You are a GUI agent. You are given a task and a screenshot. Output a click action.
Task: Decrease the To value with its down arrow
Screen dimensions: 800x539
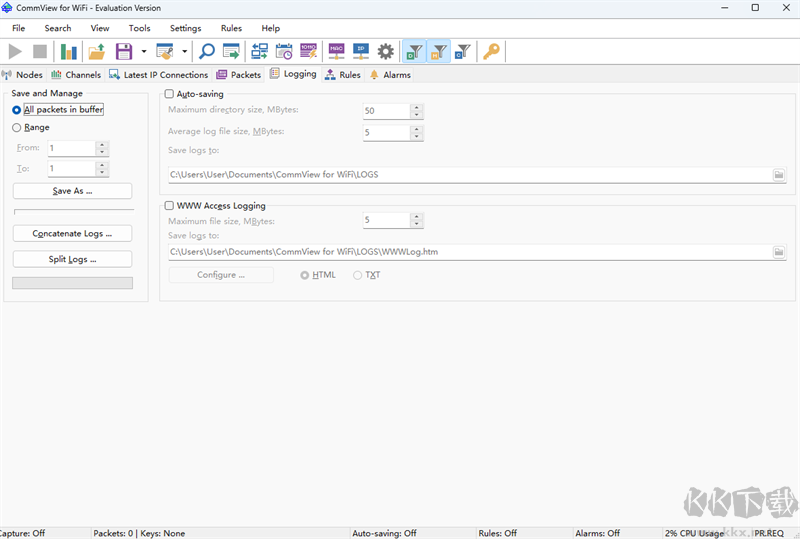102,172
